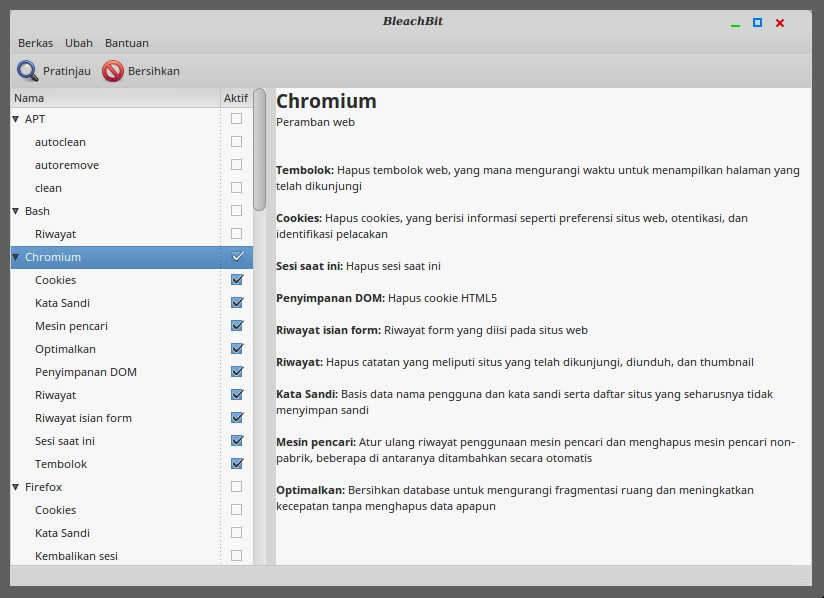This screenshot has width=824, height=598.
Task: Close the BleachBit window
Action: pyautogui.click(x=780, y=23)
